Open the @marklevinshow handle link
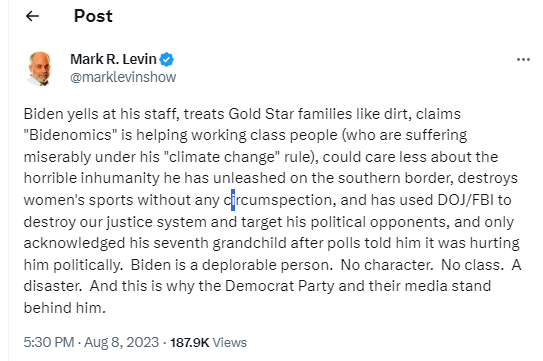543x361 pixels. click(123, 77)
